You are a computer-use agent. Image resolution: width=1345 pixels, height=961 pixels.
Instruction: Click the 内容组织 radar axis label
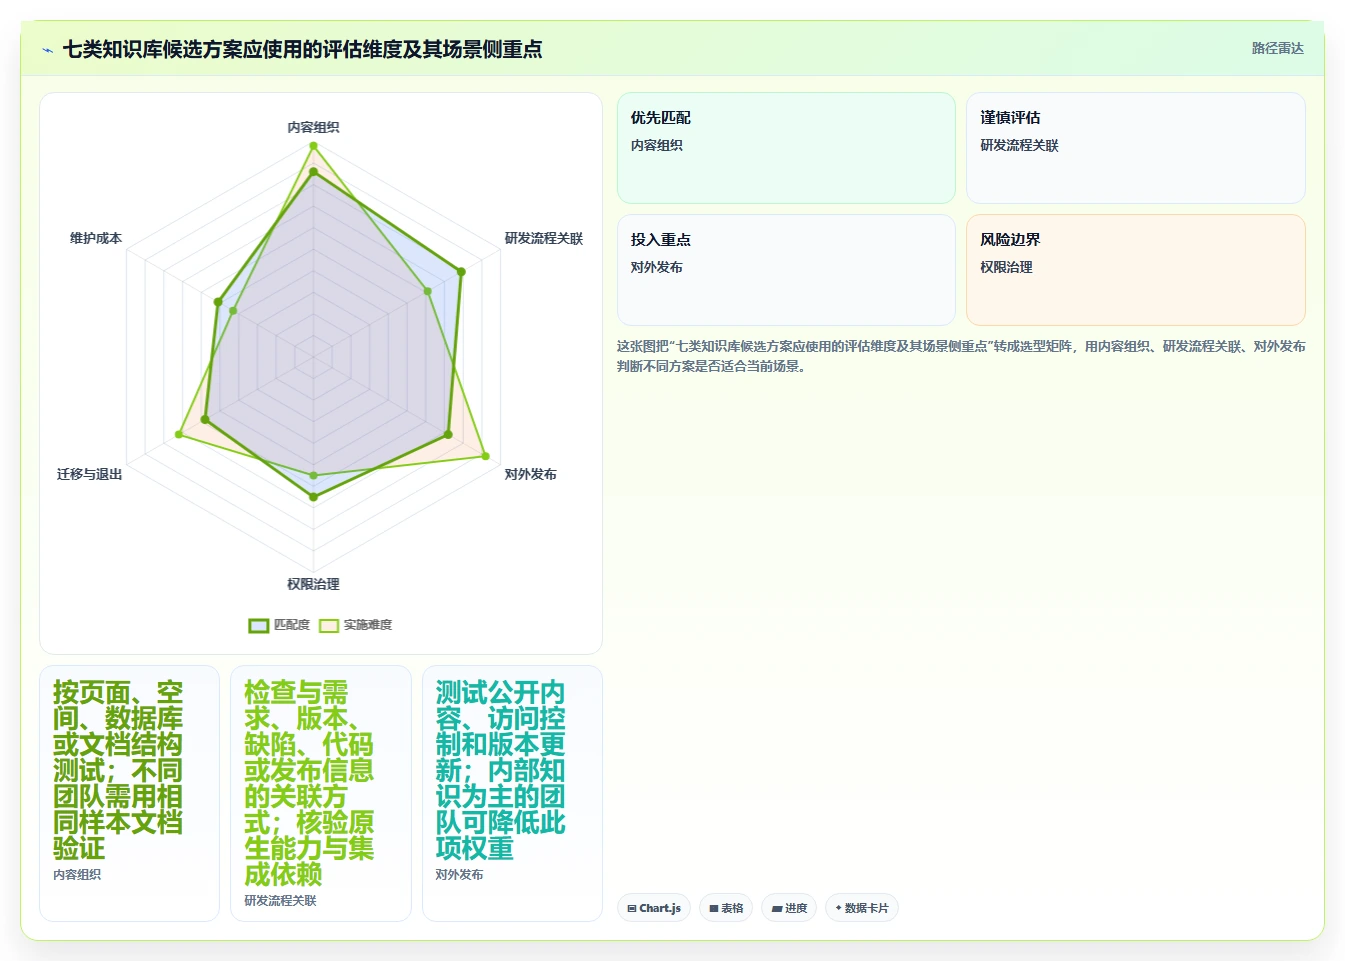(x=313, y=127)
